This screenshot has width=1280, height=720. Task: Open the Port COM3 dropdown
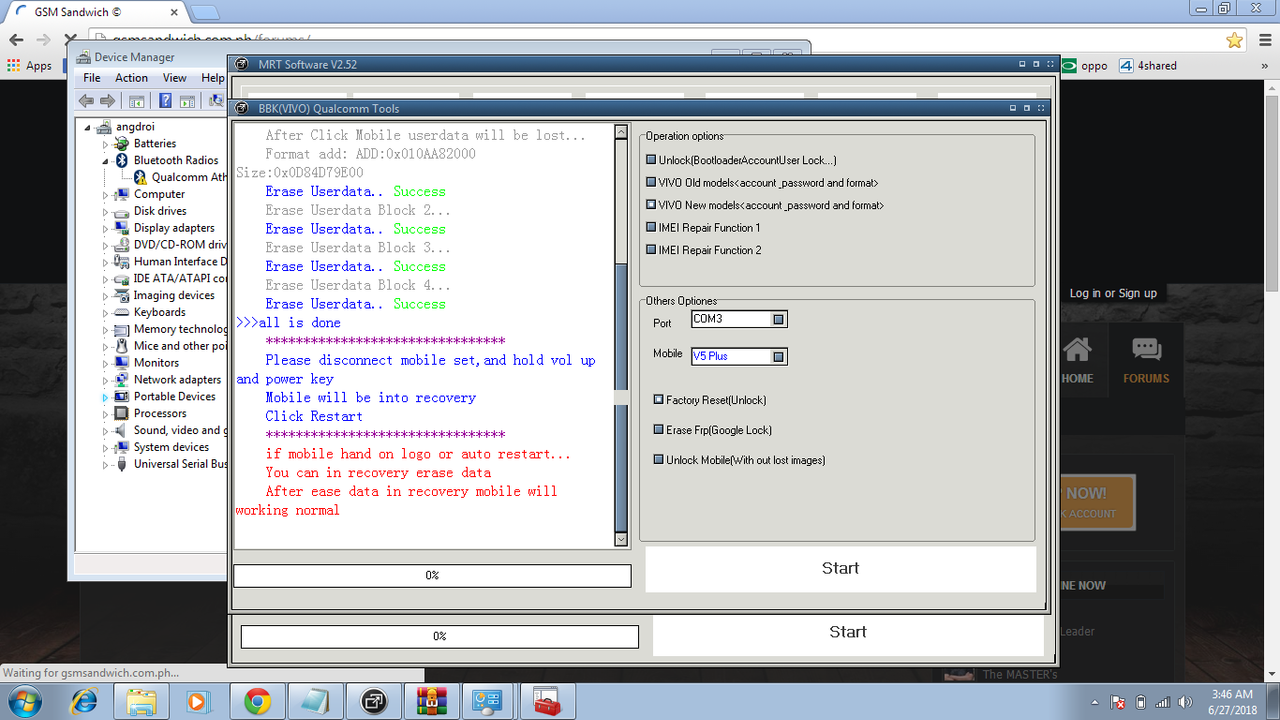pyautogui.click(x=779, y=319)
